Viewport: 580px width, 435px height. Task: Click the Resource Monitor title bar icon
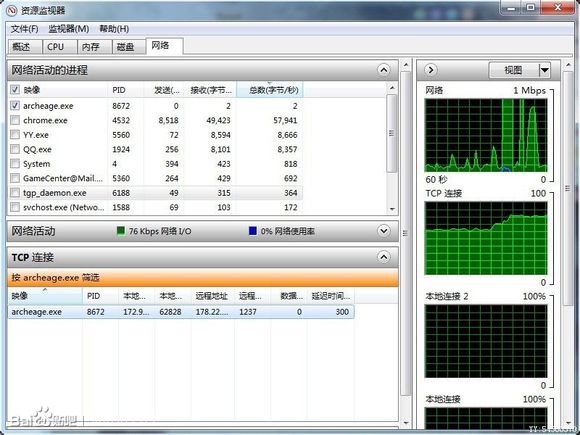tap(12, 10)
